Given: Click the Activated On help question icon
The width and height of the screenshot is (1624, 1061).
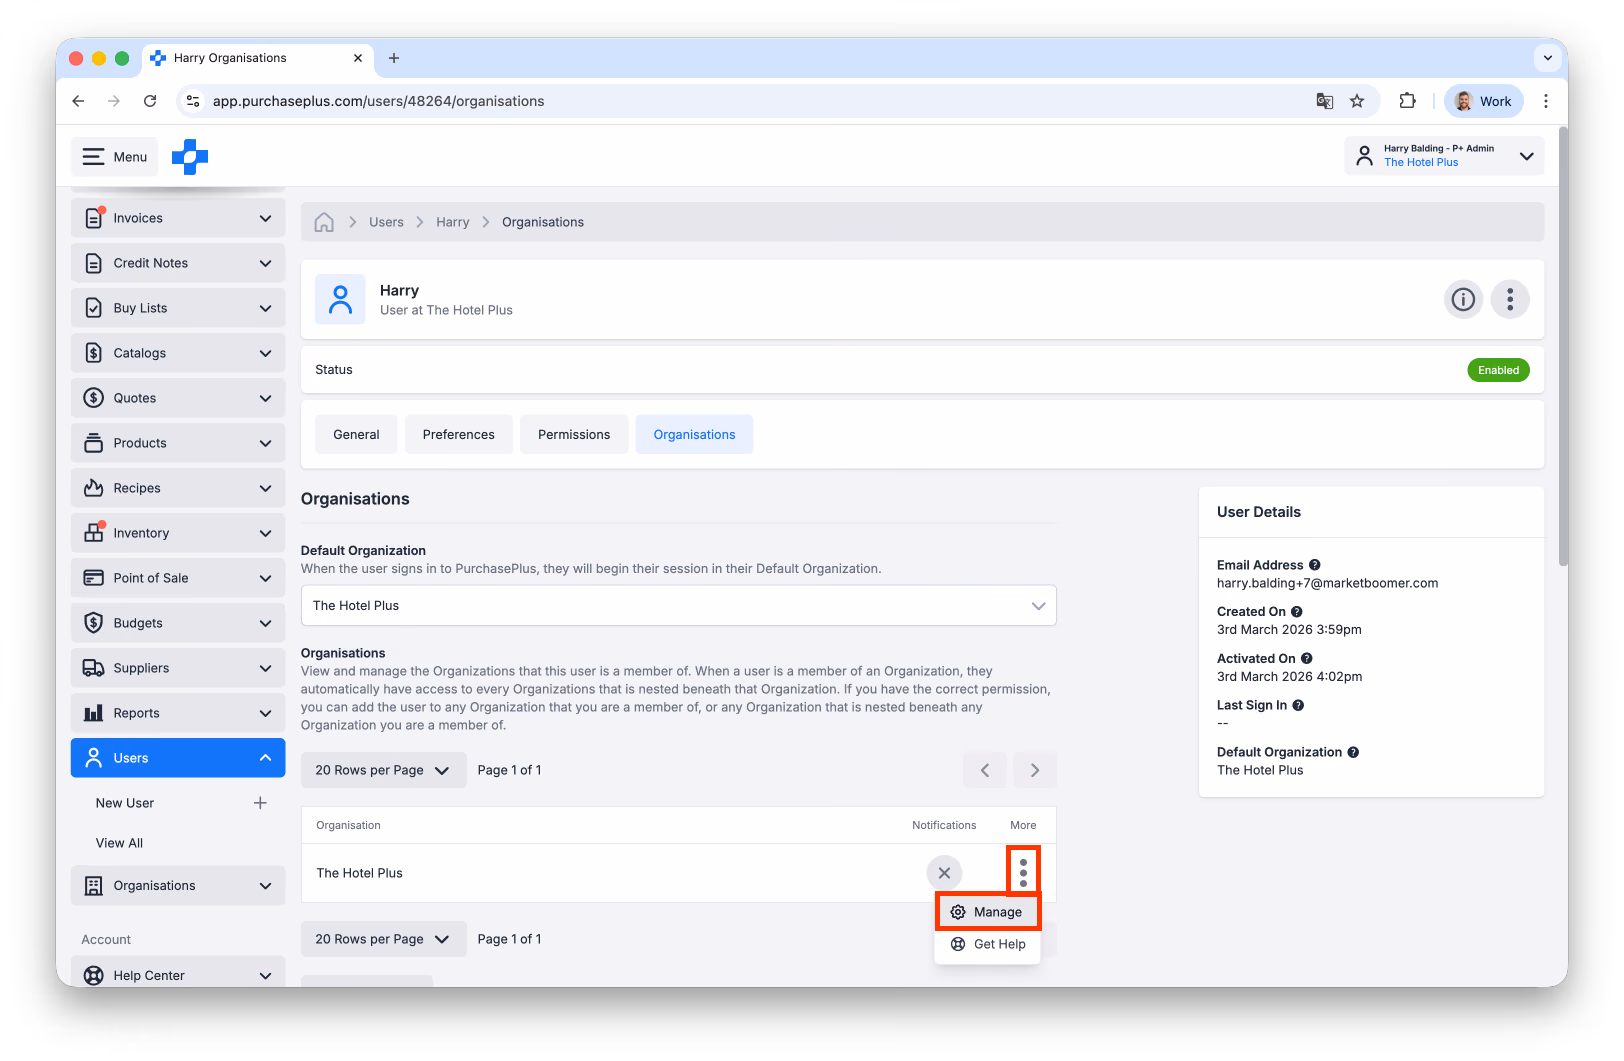Looking at the screenshot, I should pos(1307,659).
